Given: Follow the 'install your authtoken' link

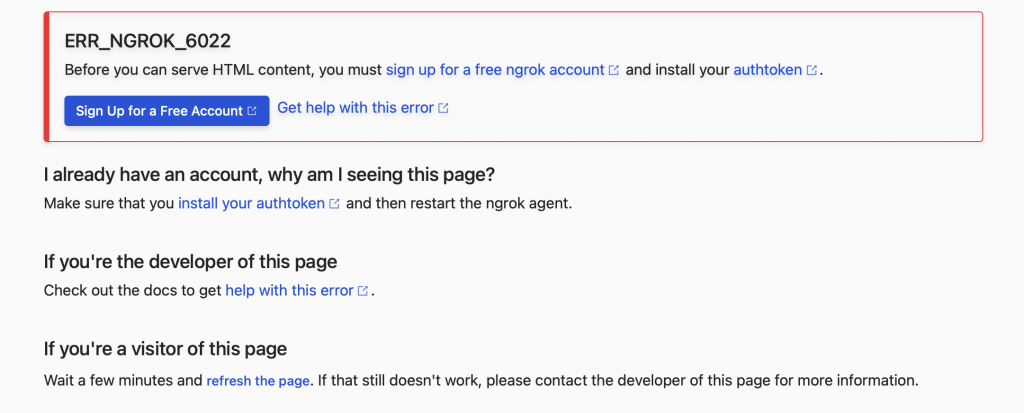Looking at the screenshot, I should [x=251, y=203].
